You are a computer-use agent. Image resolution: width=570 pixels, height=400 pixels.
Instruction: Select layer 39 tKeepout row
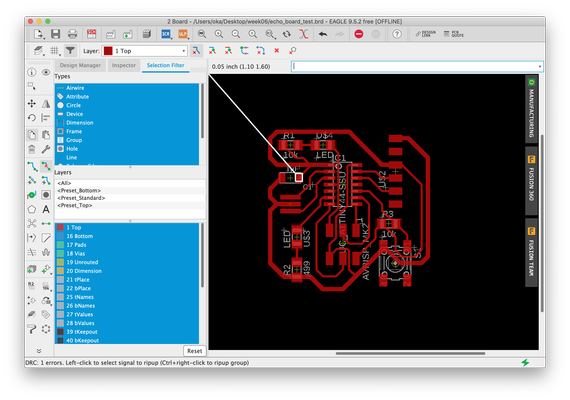click(x=127, y=332)
